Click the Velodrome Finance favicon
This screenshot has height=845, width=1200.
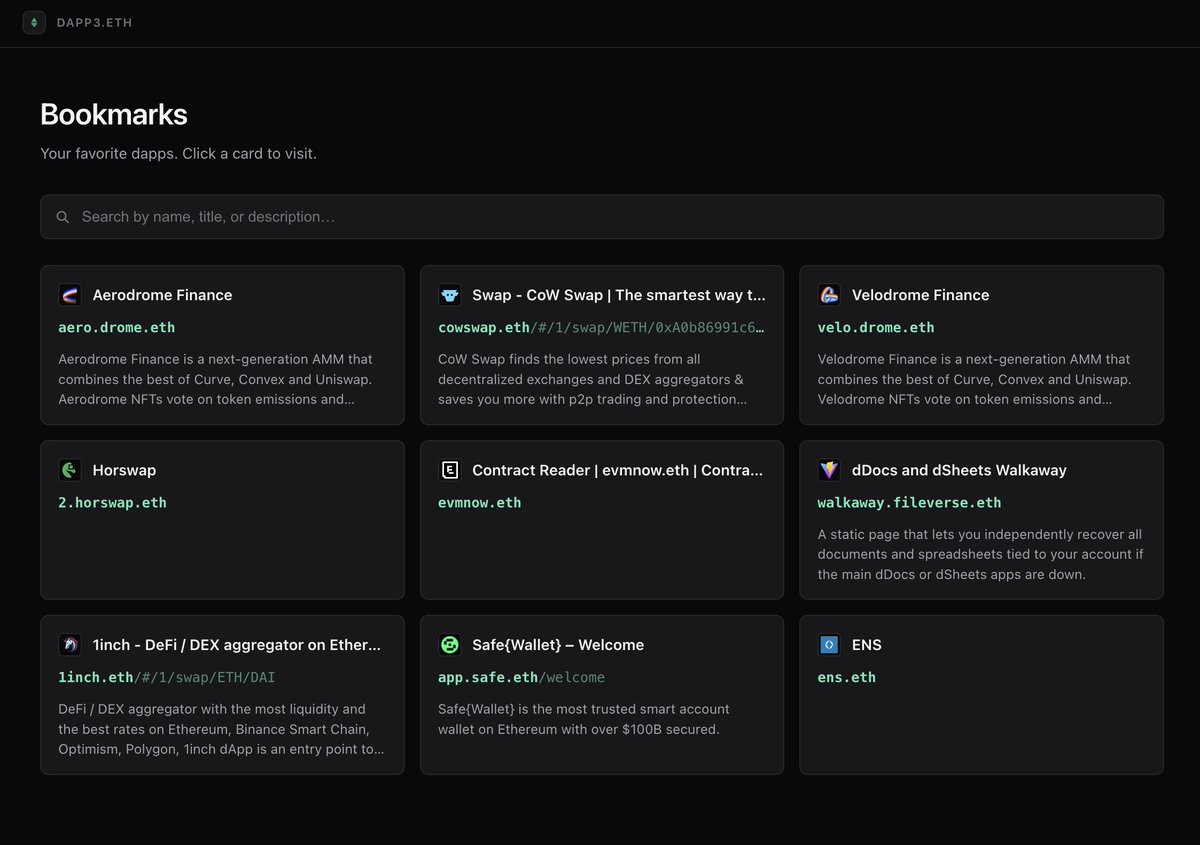[x=829, y=295]
